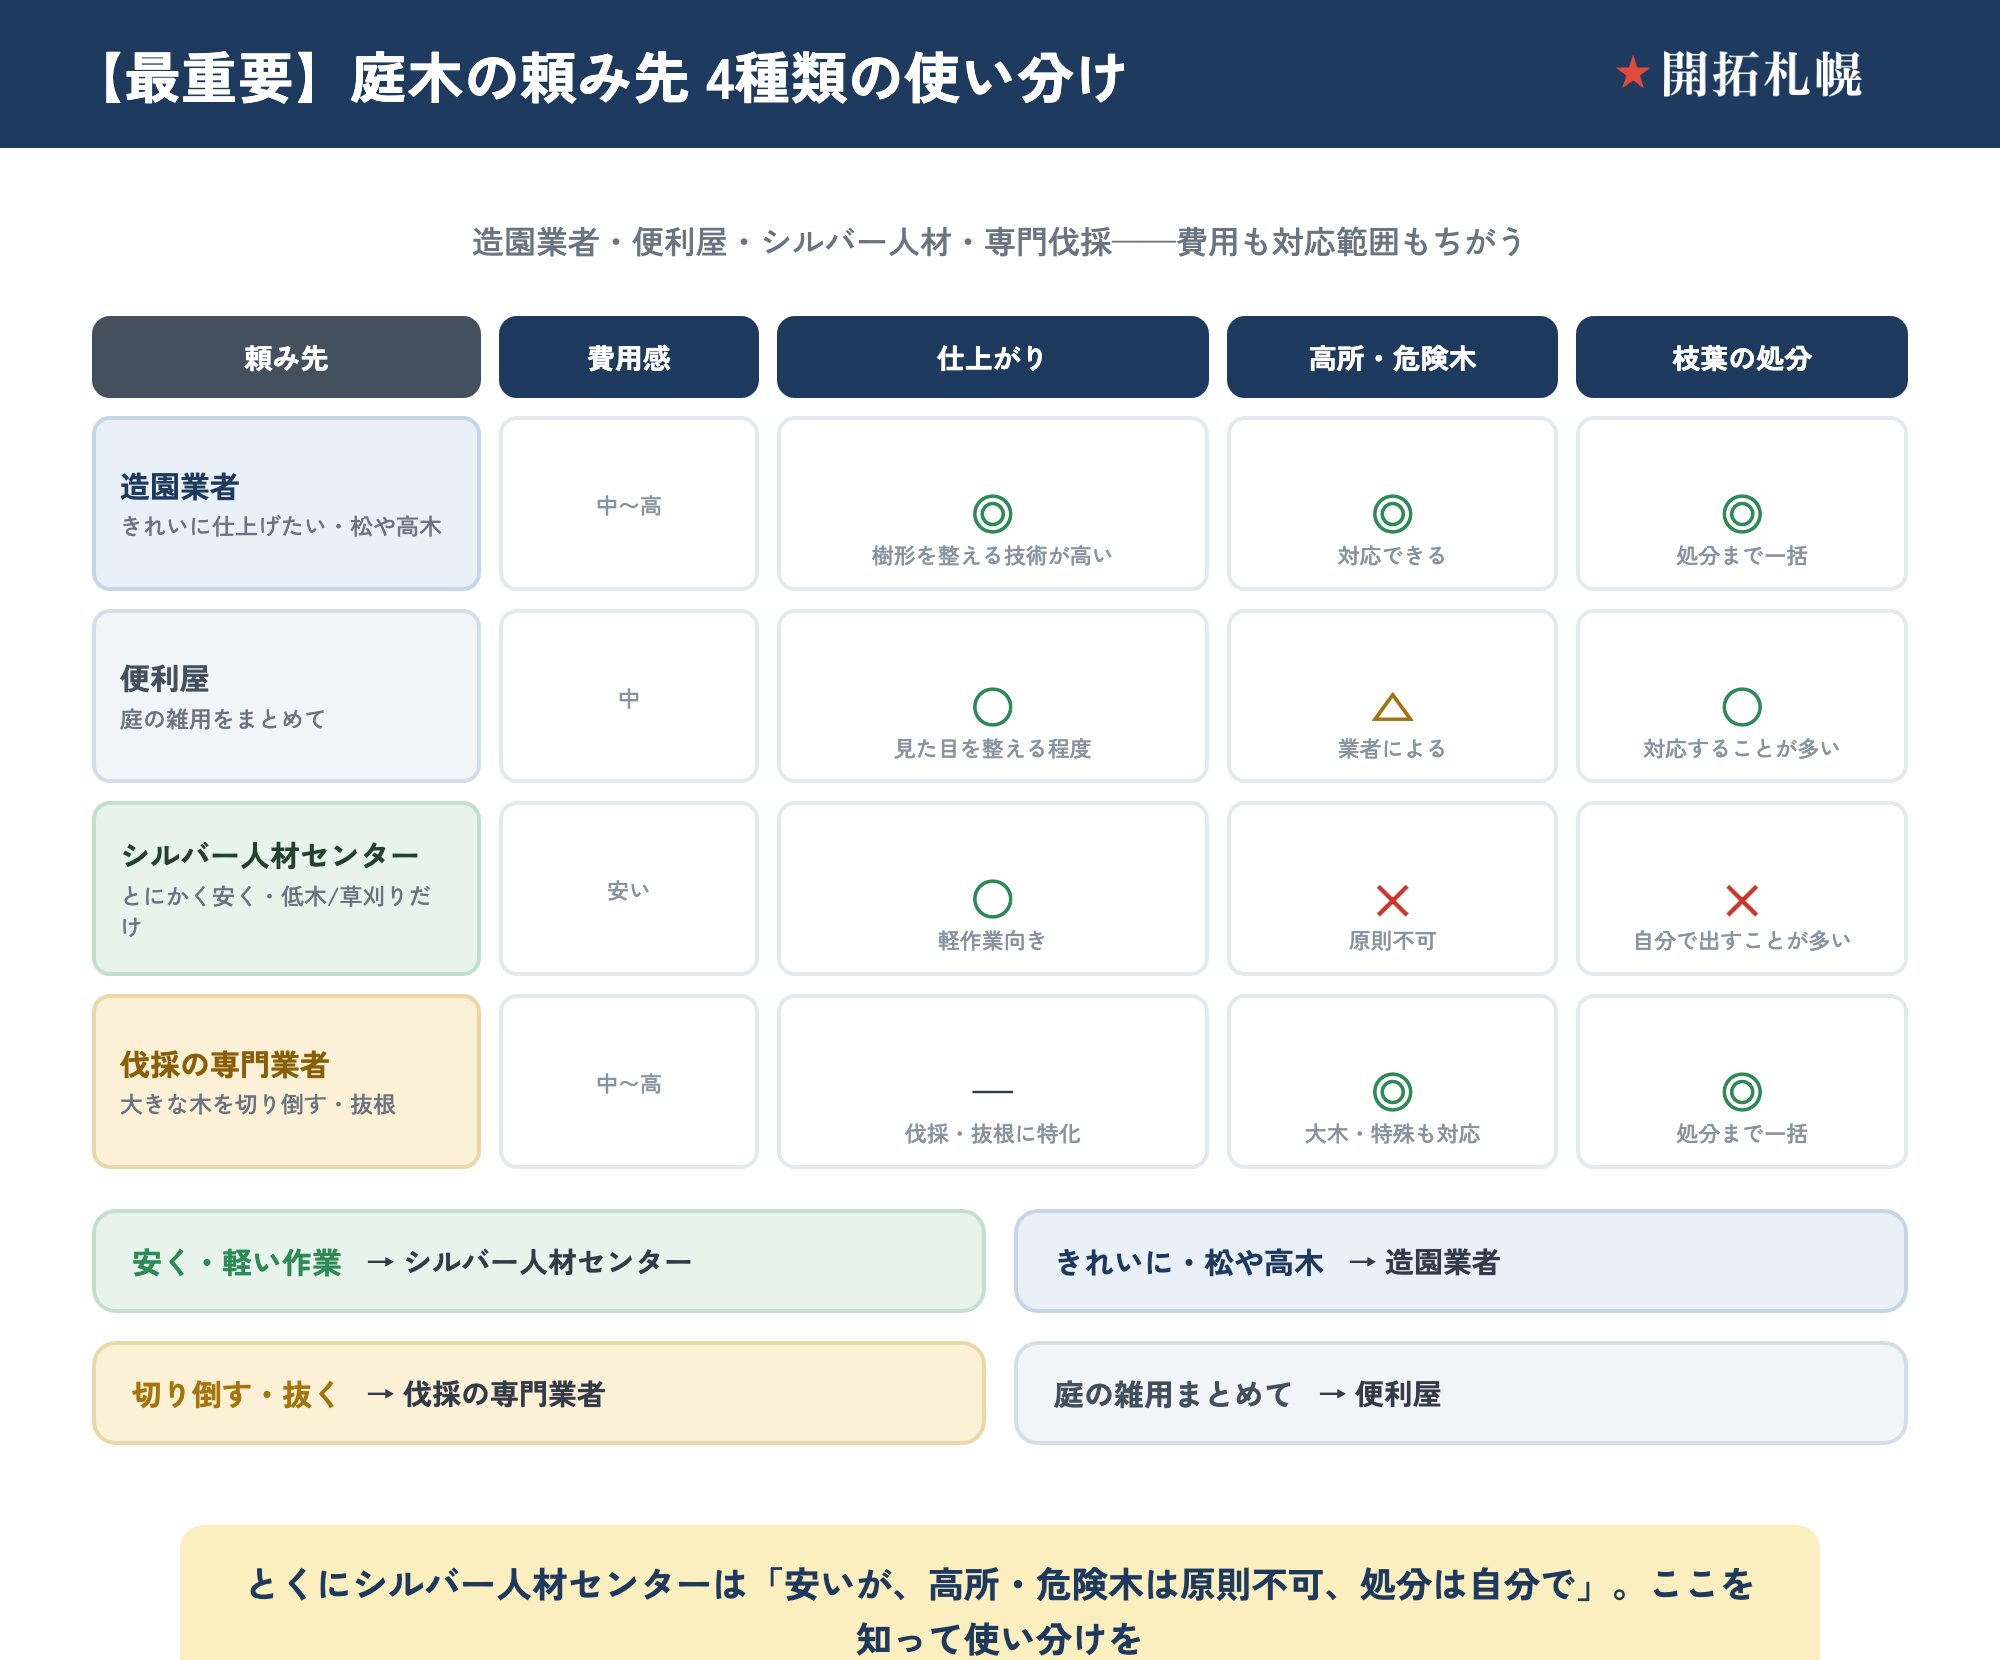Click the 安い cost cell
The width and height of the screenshot is (2000, 1660).
click(x=628, y=888)
